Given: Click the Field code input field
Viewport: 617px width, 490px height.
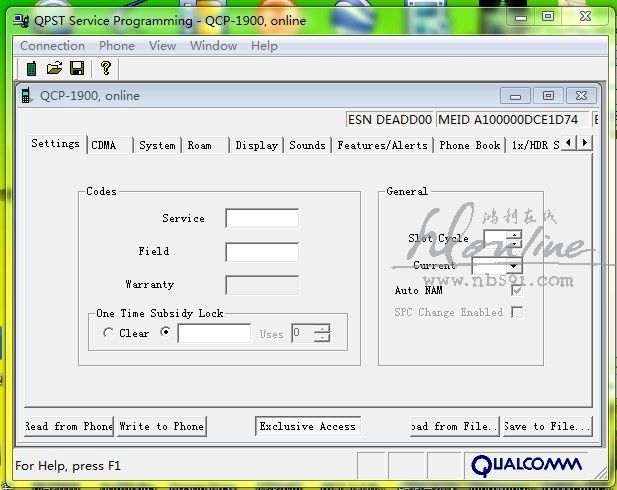Looking at the screenshot, I should 262,252.
